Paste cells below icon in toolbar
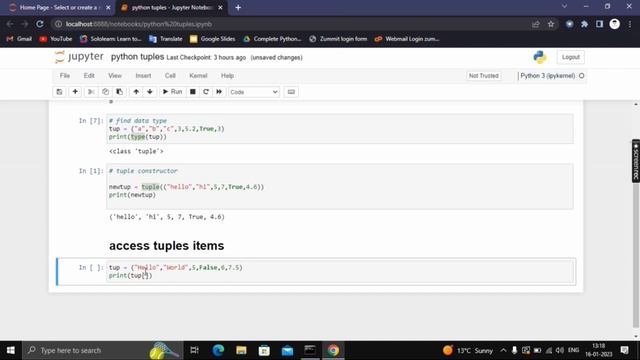 [120, 92]
